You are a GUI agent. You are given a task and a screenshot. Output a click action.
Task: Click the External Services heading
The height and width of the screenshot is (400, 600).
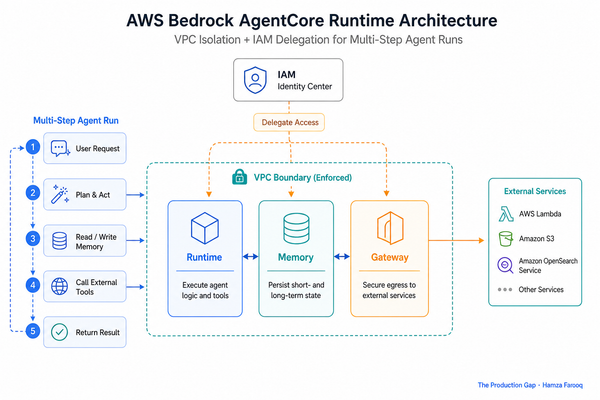click(535, 191)
